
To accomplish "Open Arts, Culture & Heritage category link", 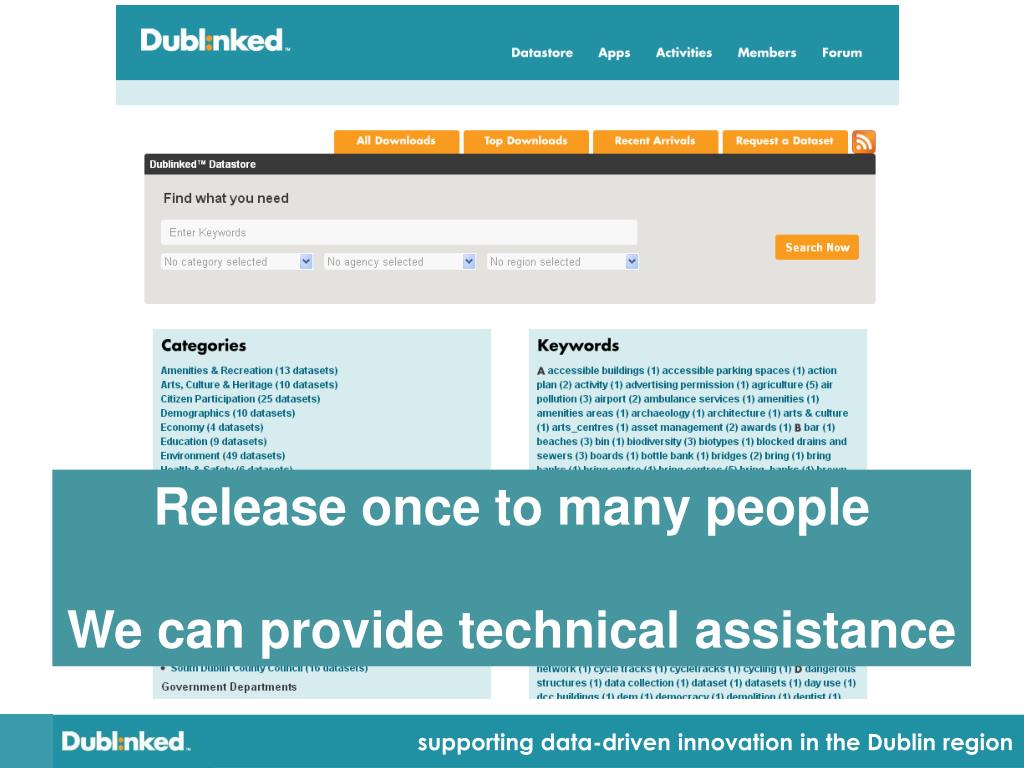I will click(249, 385).
